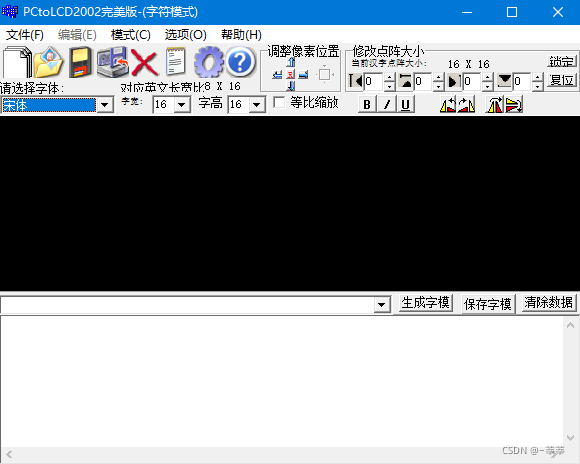
Task: Toggle italic I formatting
Action: pyautogui.click(x=387, y=104)
